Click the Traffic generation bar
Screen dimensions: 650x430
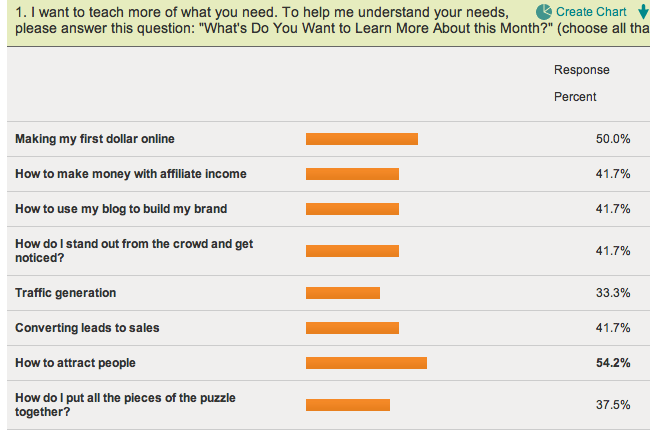coord(343,293)
